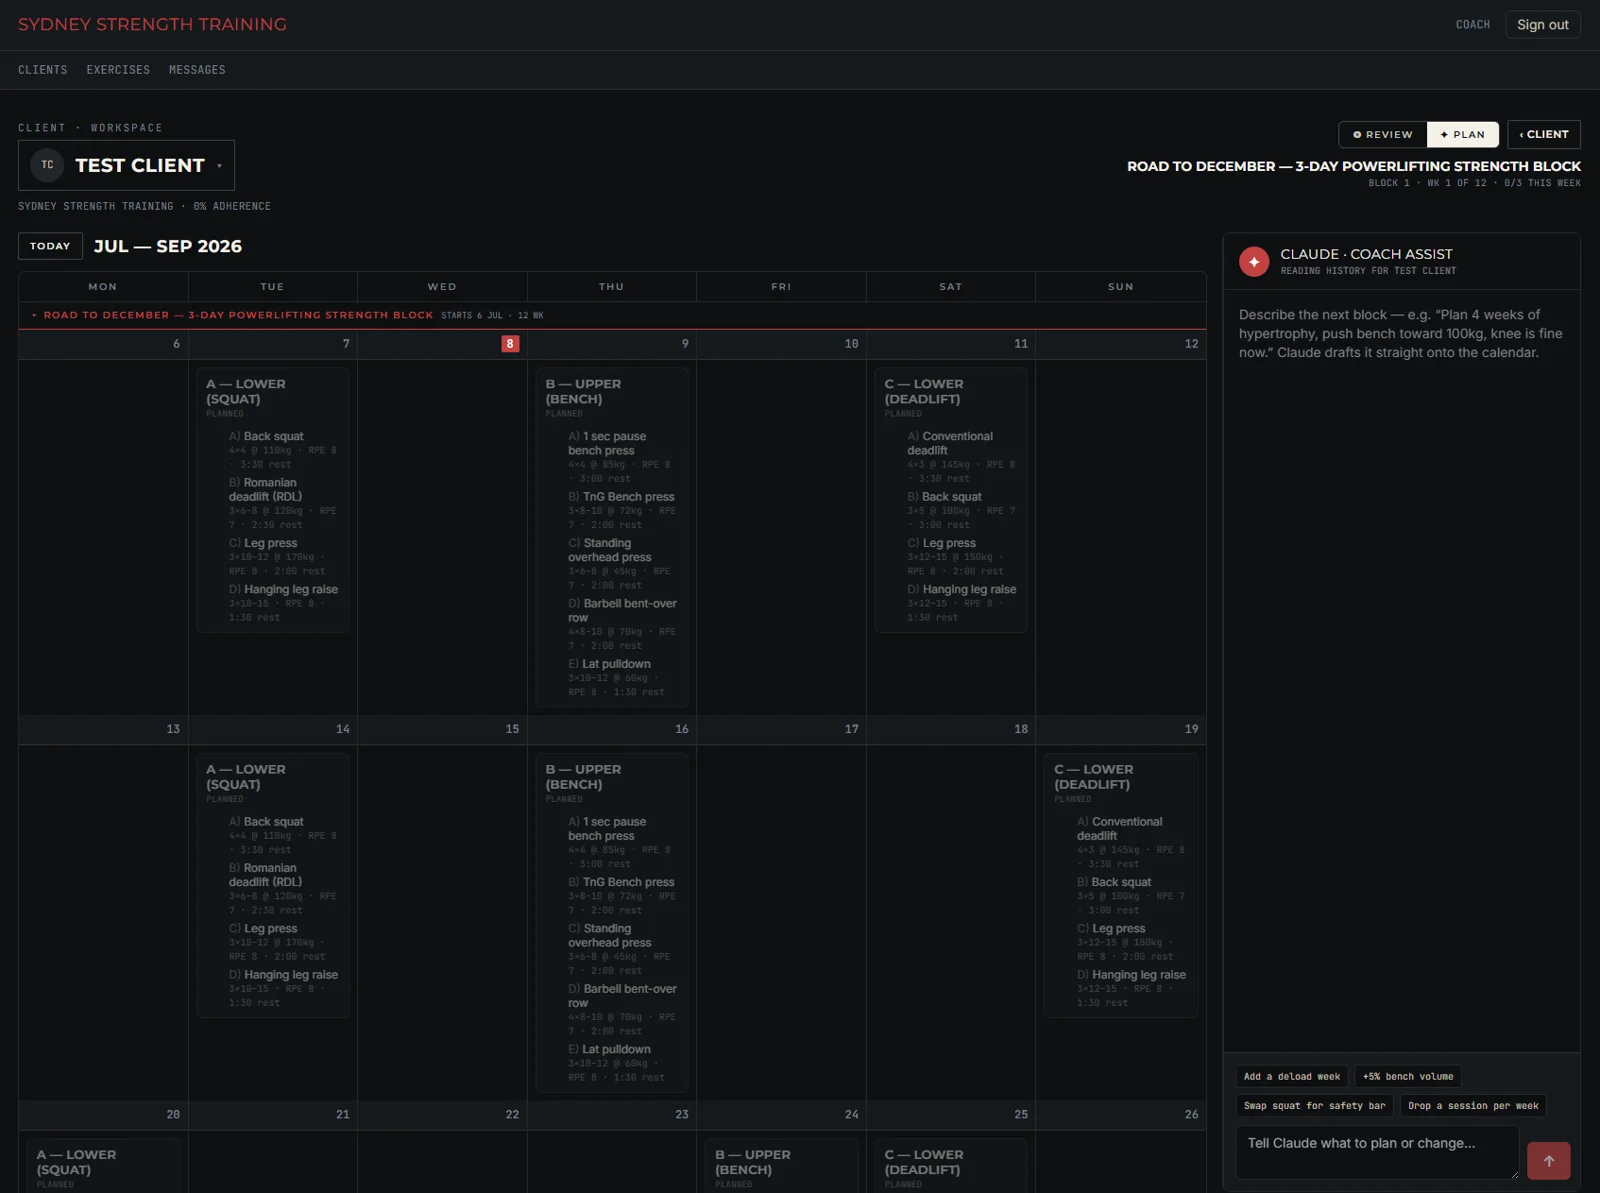The width and height of the screenshot is (1600, 1193).
Task: Switch to Review mode
Action: (x=1383, y=134)
